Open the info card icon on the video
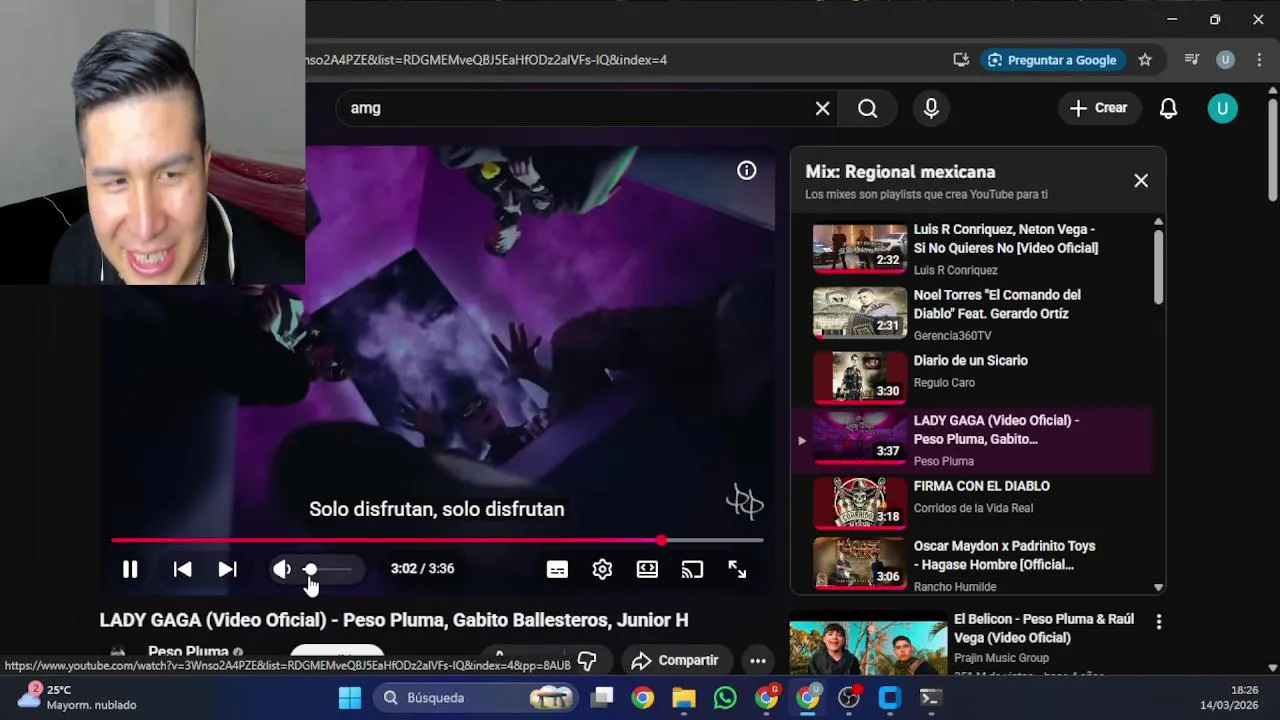Screen dimensions: 1280x720 (746, 171)
